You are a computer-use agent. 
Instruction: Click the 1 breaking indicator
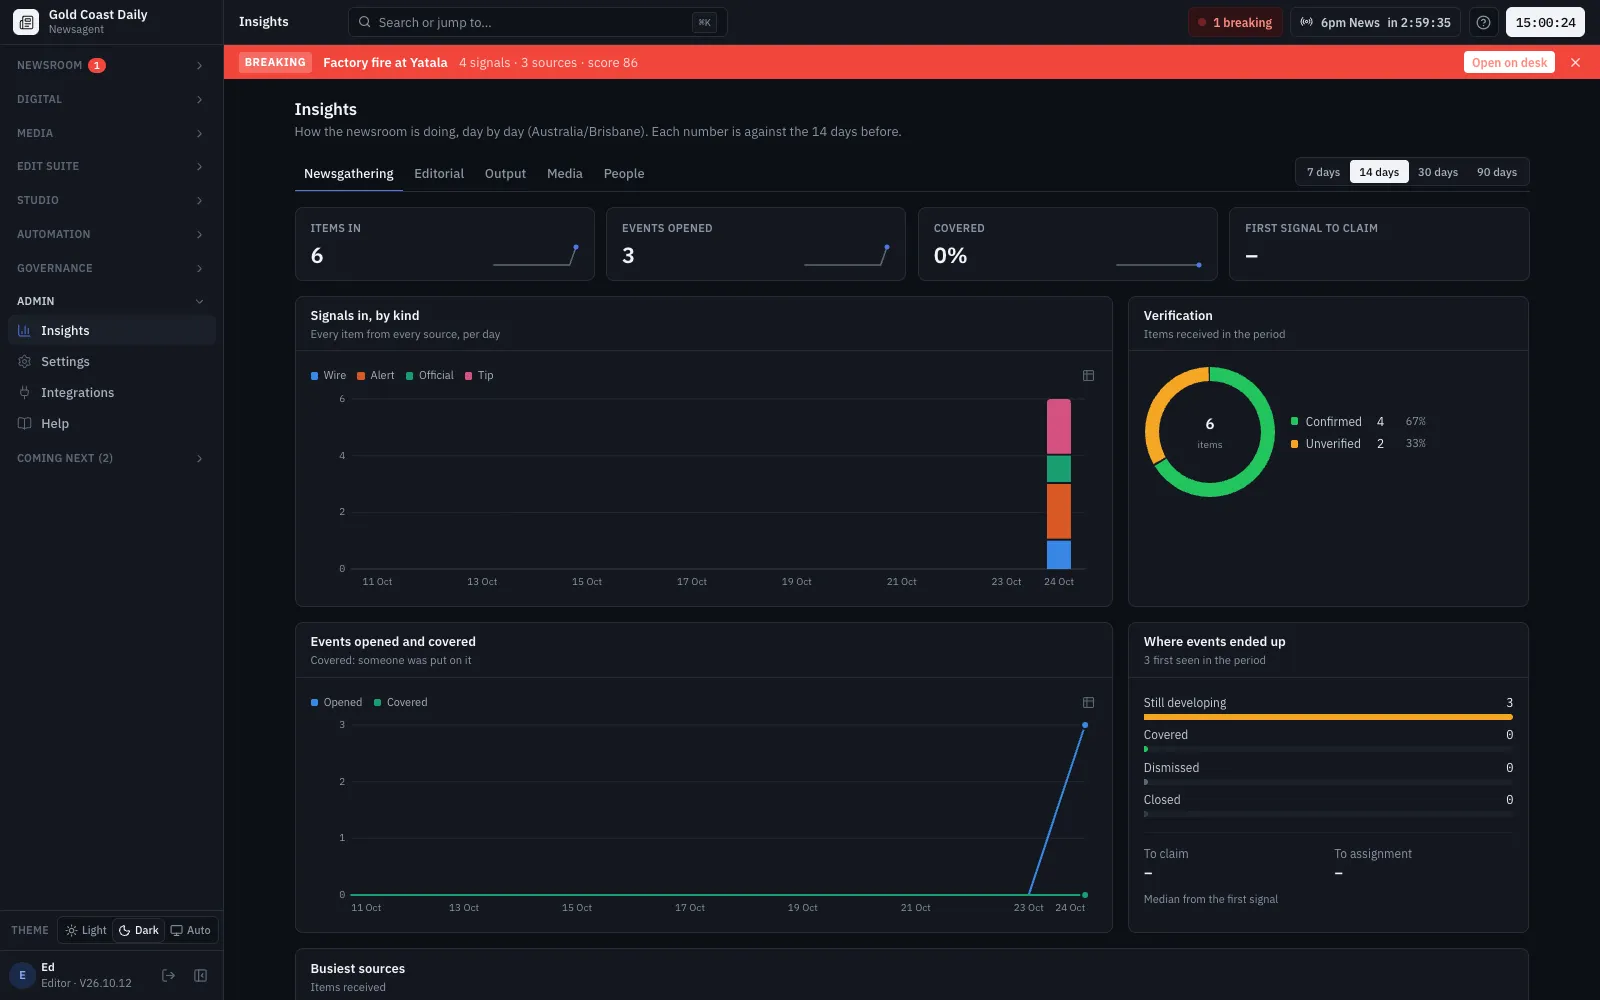pos(1235,22)
